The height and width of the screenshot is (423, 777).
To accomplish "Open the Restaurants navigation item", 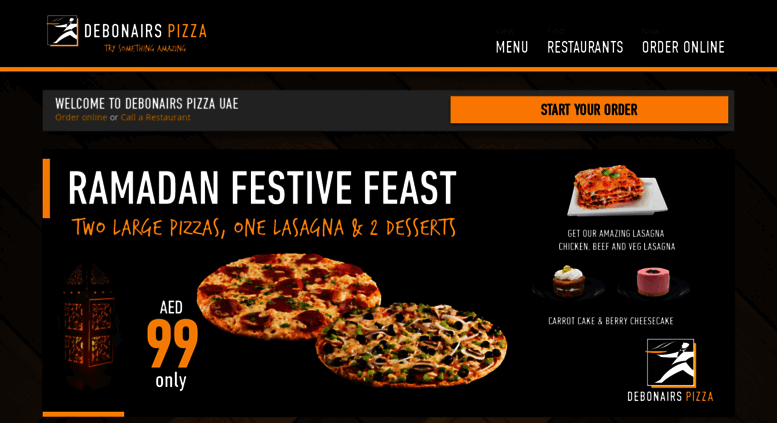I will coord(585,47).
